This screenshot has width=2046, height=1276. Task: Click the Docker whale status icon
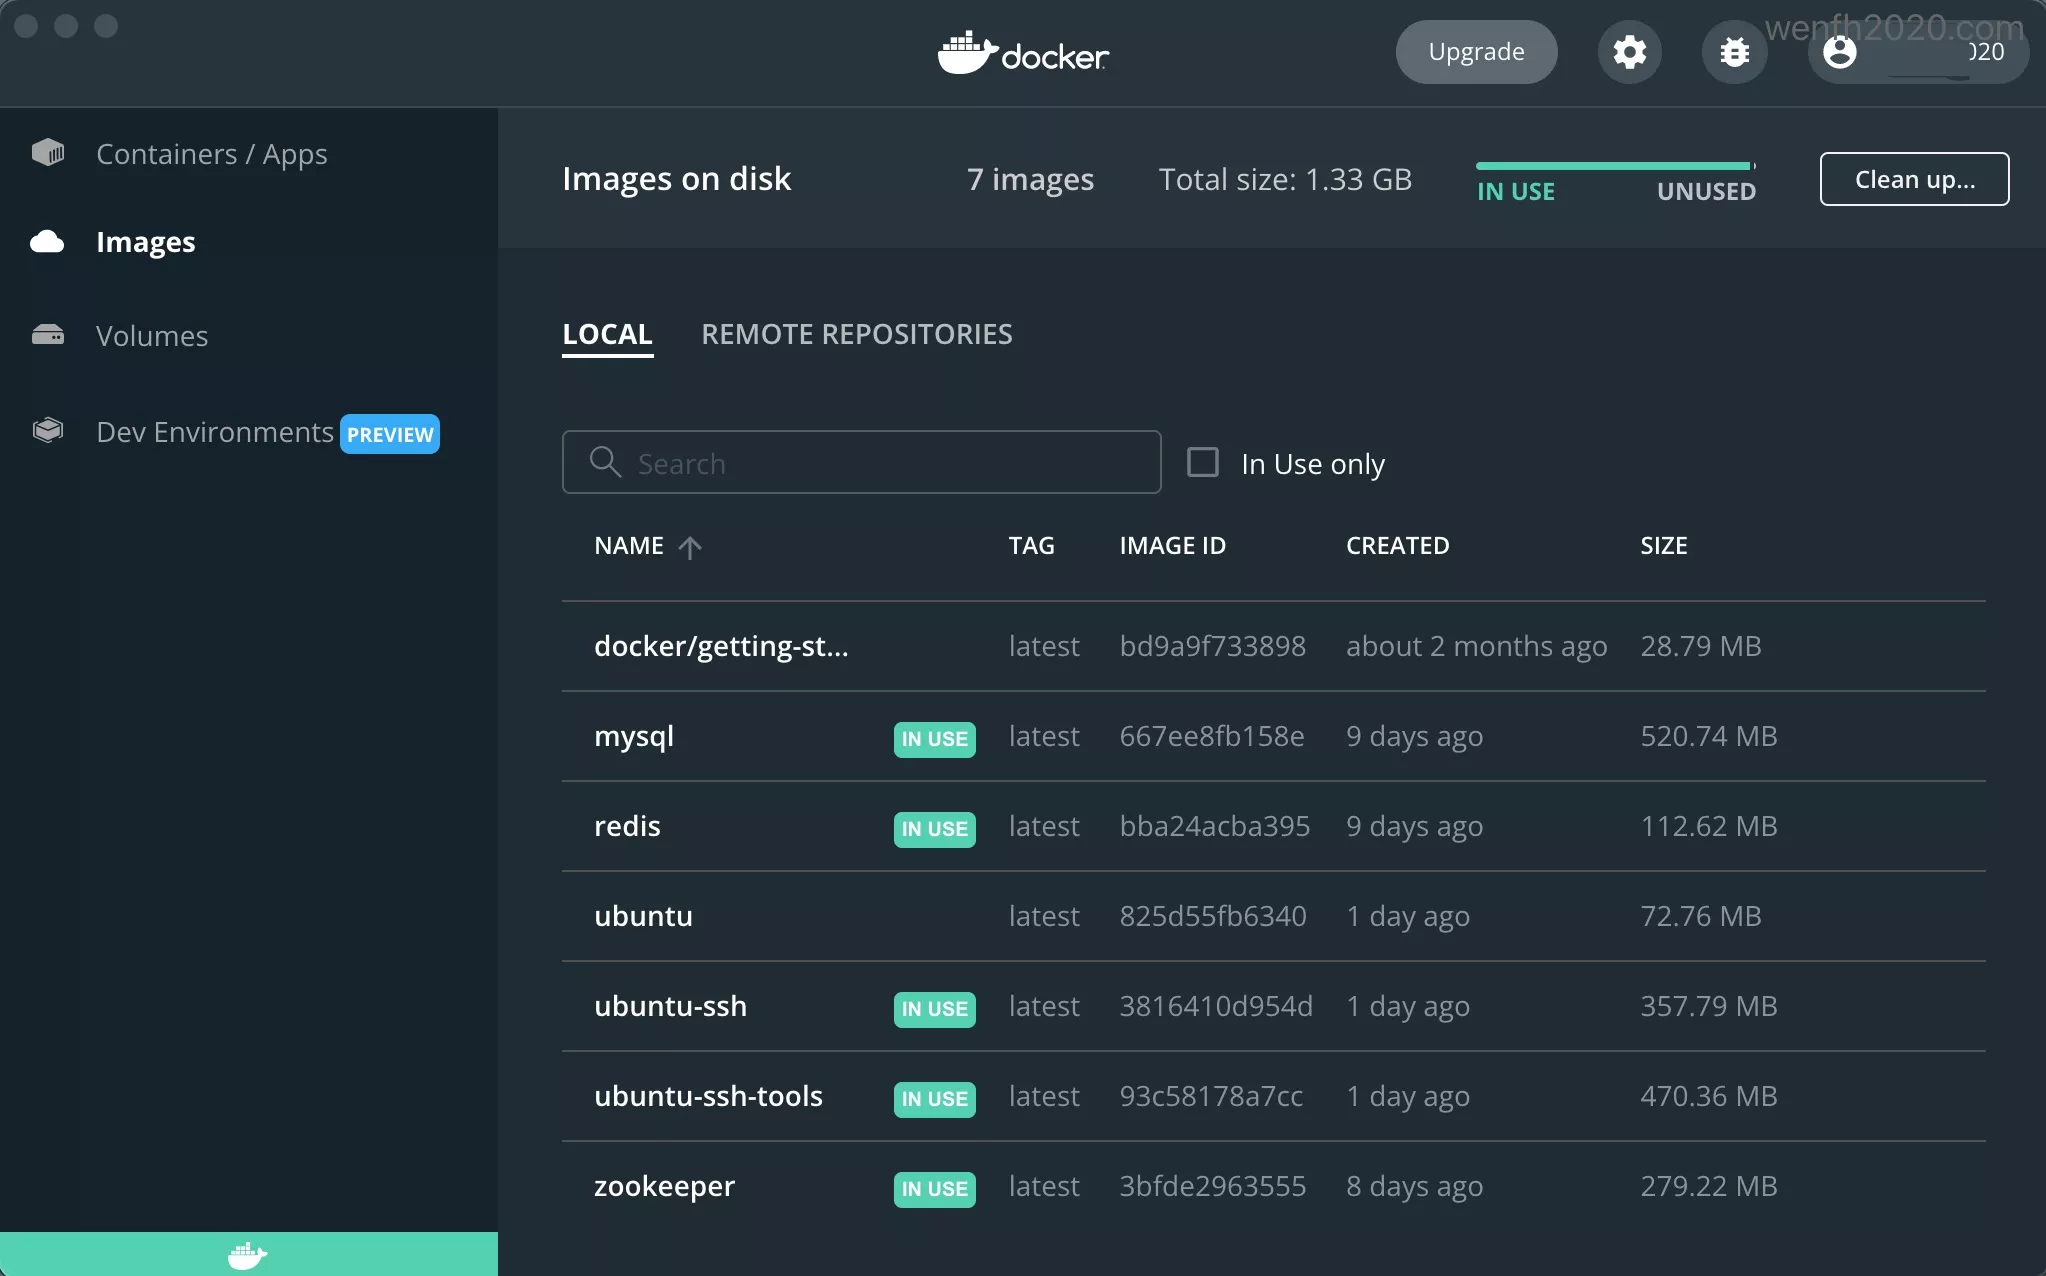tap(247, 1255)
